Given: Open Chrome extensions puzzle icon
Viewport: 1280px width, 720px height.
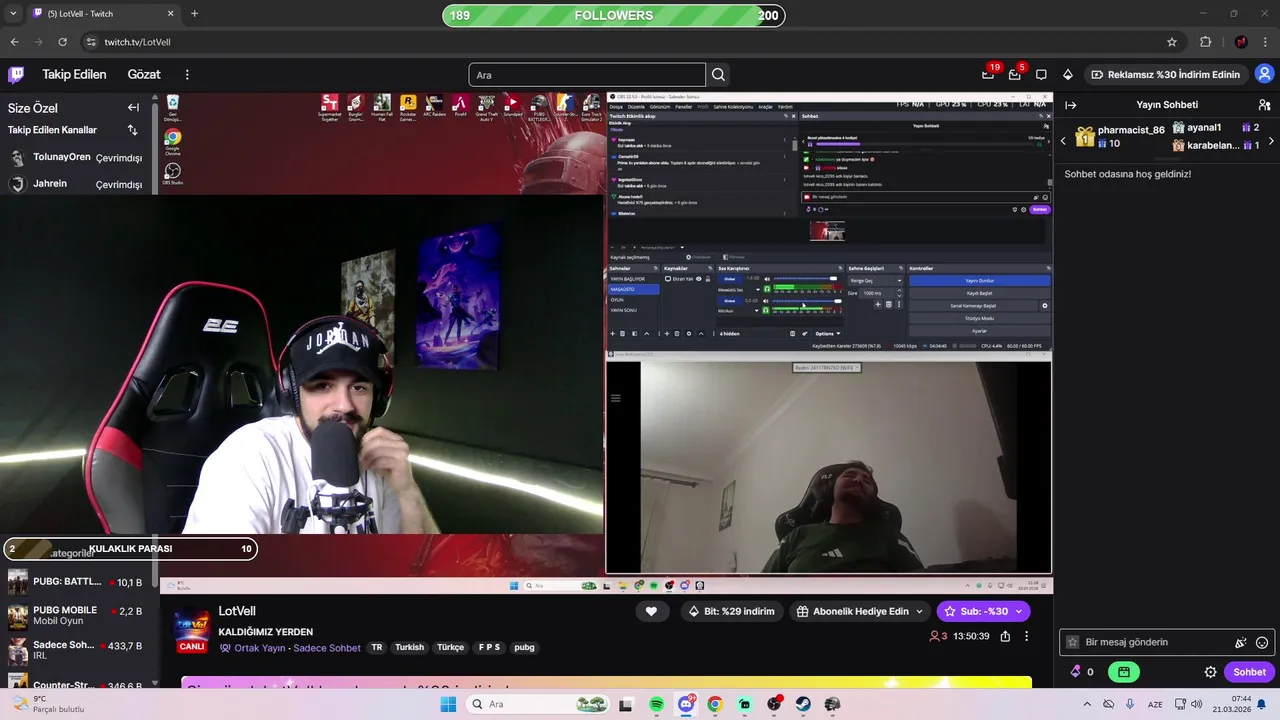Looking at the screenshot, I should click(1205, 42).
